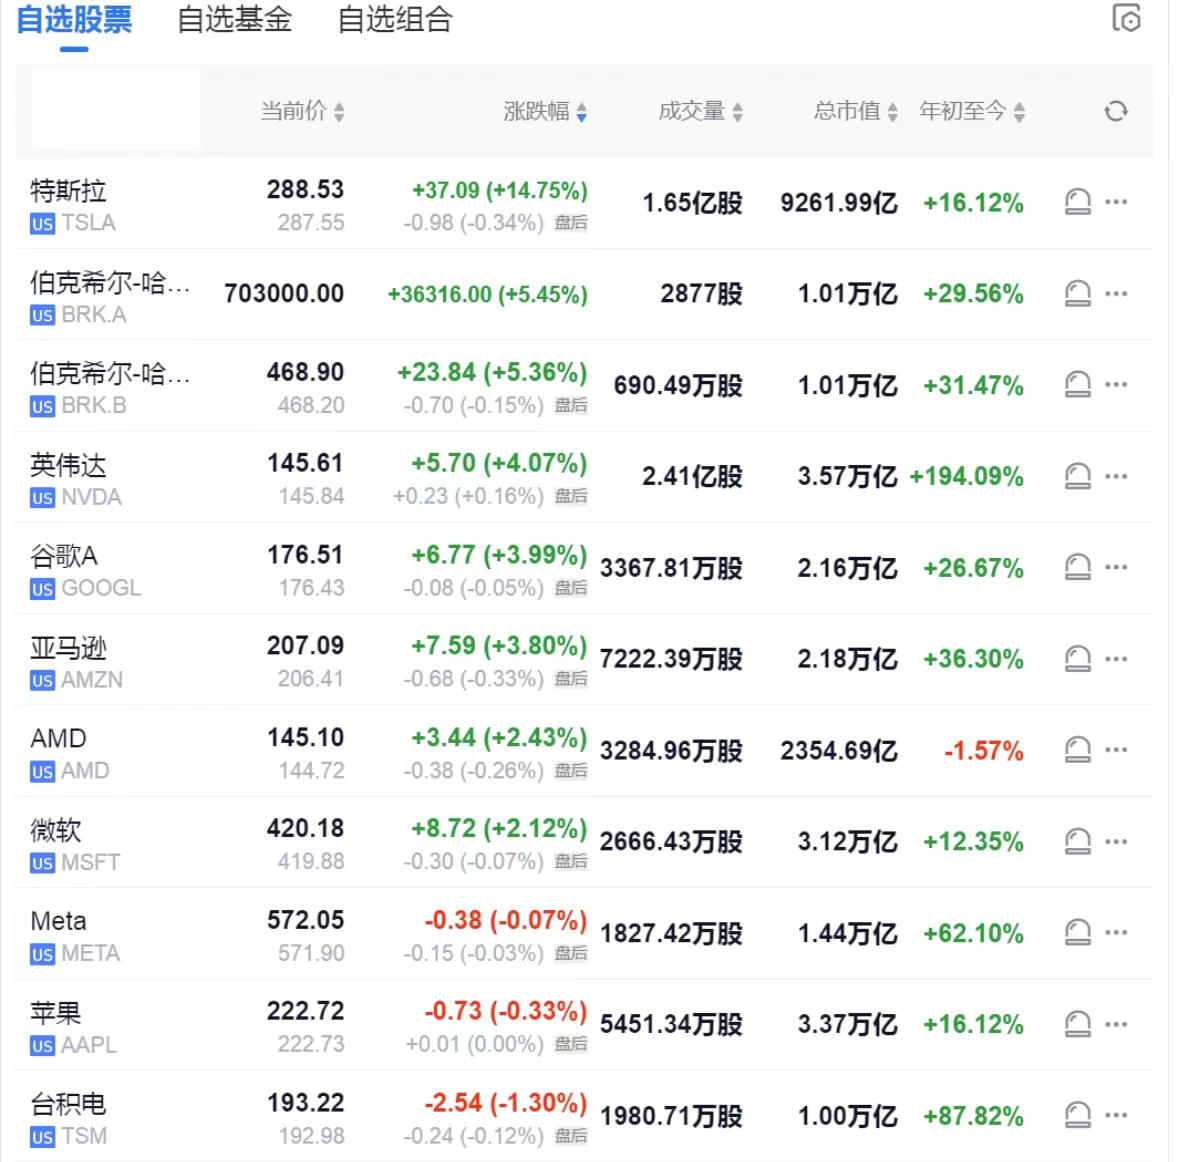The width and height of the screenshot is (1179, 1162).
Task: Click the market cap 3.57万亿
Action: 847,476
